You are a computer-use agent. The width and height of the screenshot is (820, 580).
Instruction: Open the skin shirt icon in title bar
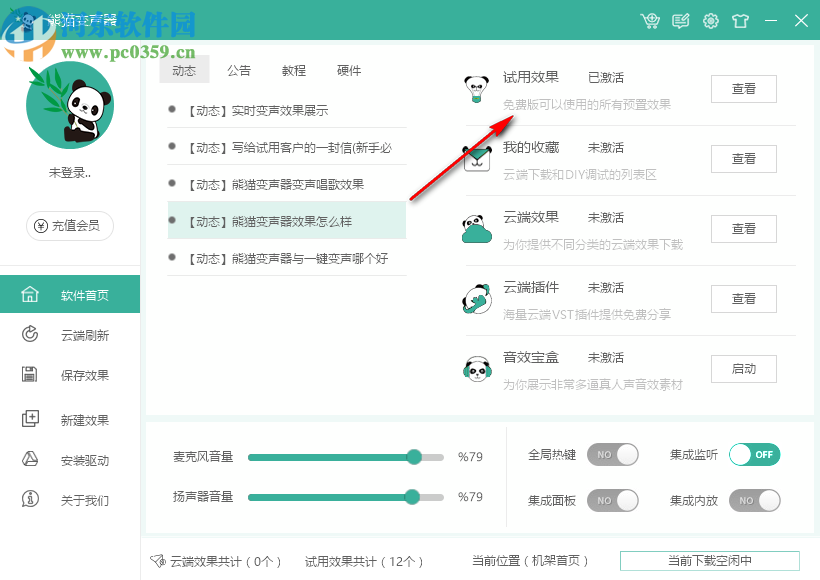[741, 21]
